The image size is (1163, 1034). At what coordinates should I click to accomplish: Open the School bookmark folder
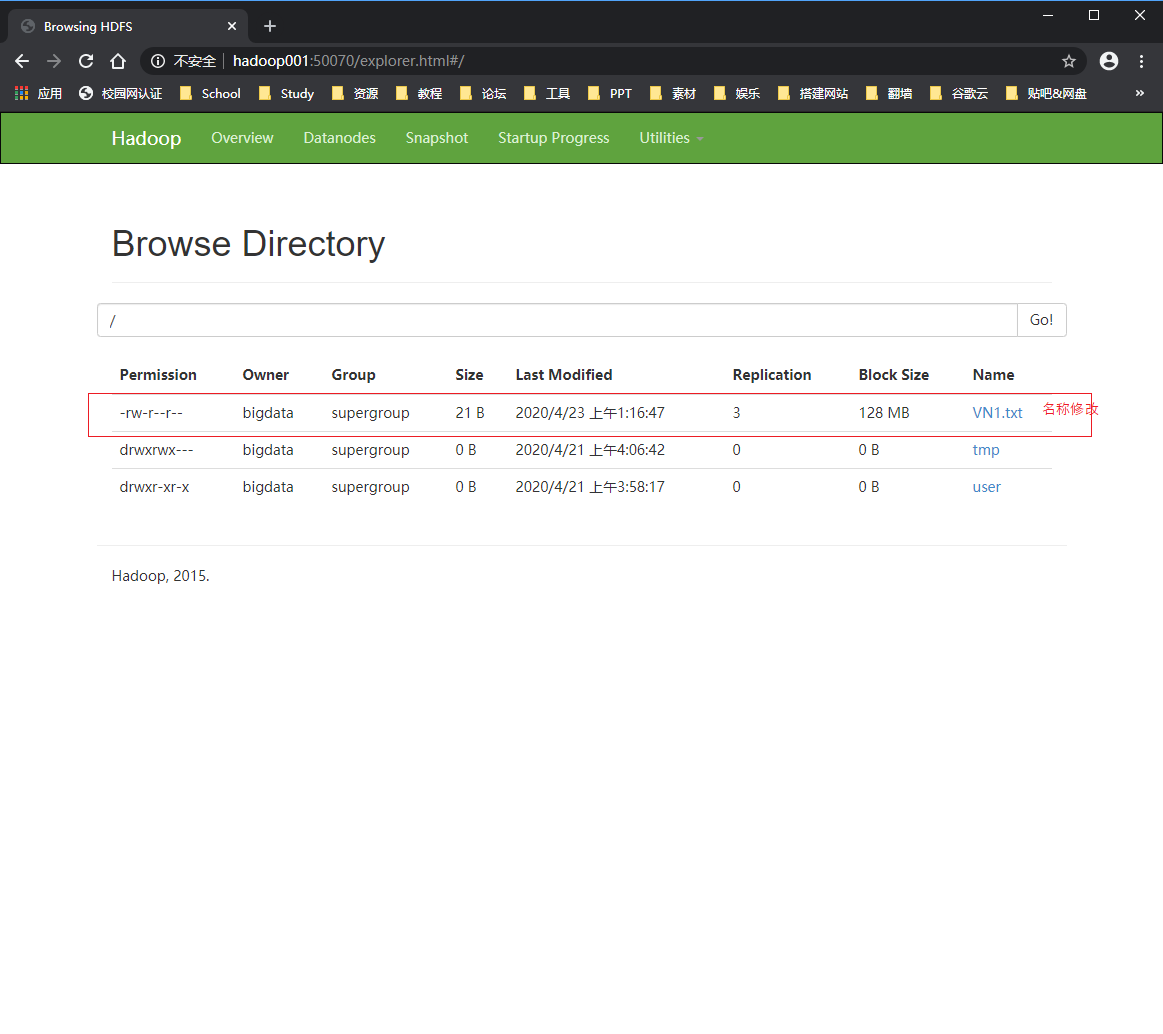[211, 93]
